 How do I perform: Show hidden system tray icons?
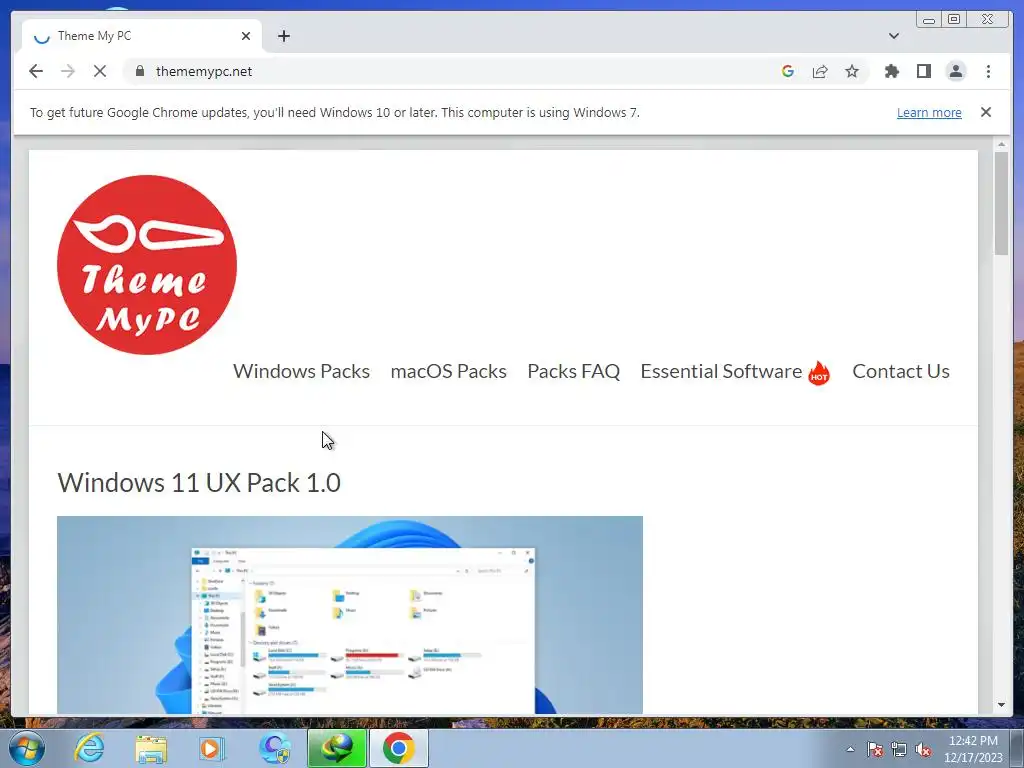[850, 749]
